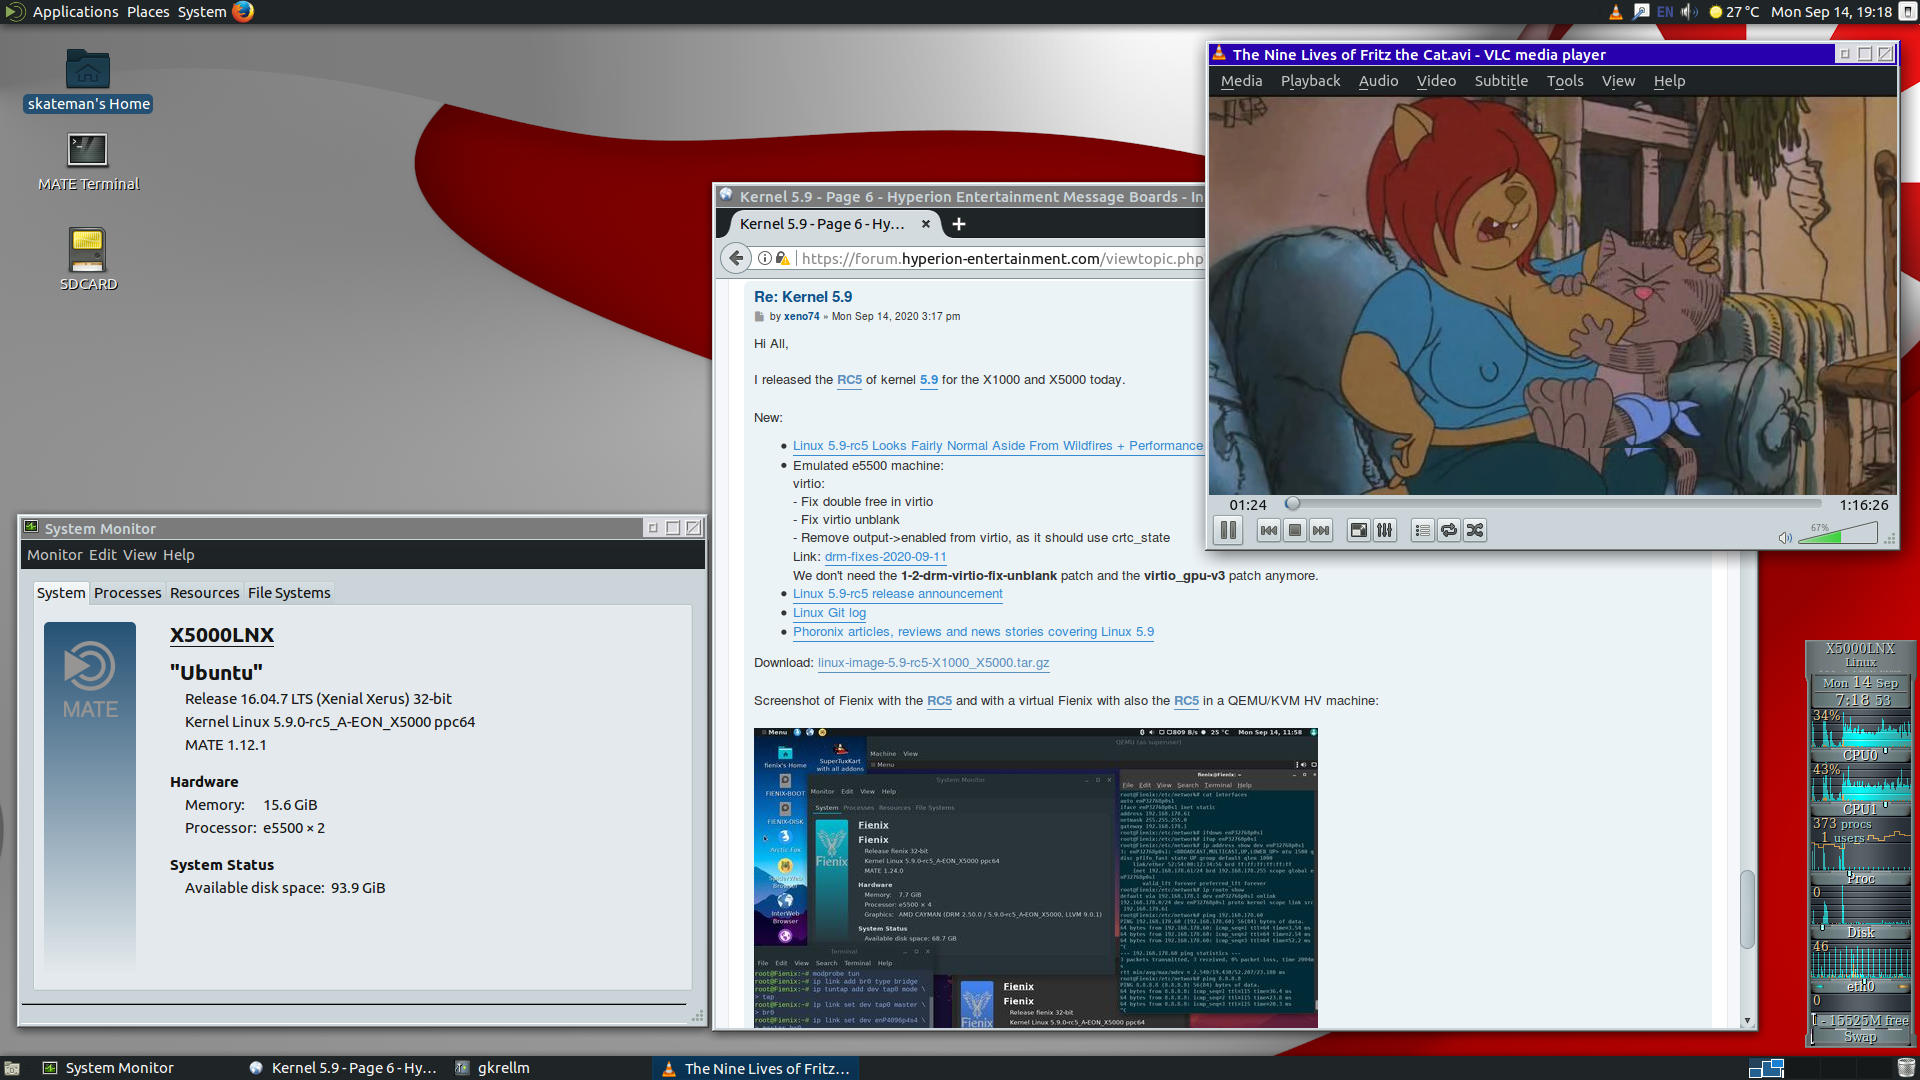1920x1080 pixels.
Task: Open new tab with plus button
Action: pyautogui.click(x=959, y=224)
